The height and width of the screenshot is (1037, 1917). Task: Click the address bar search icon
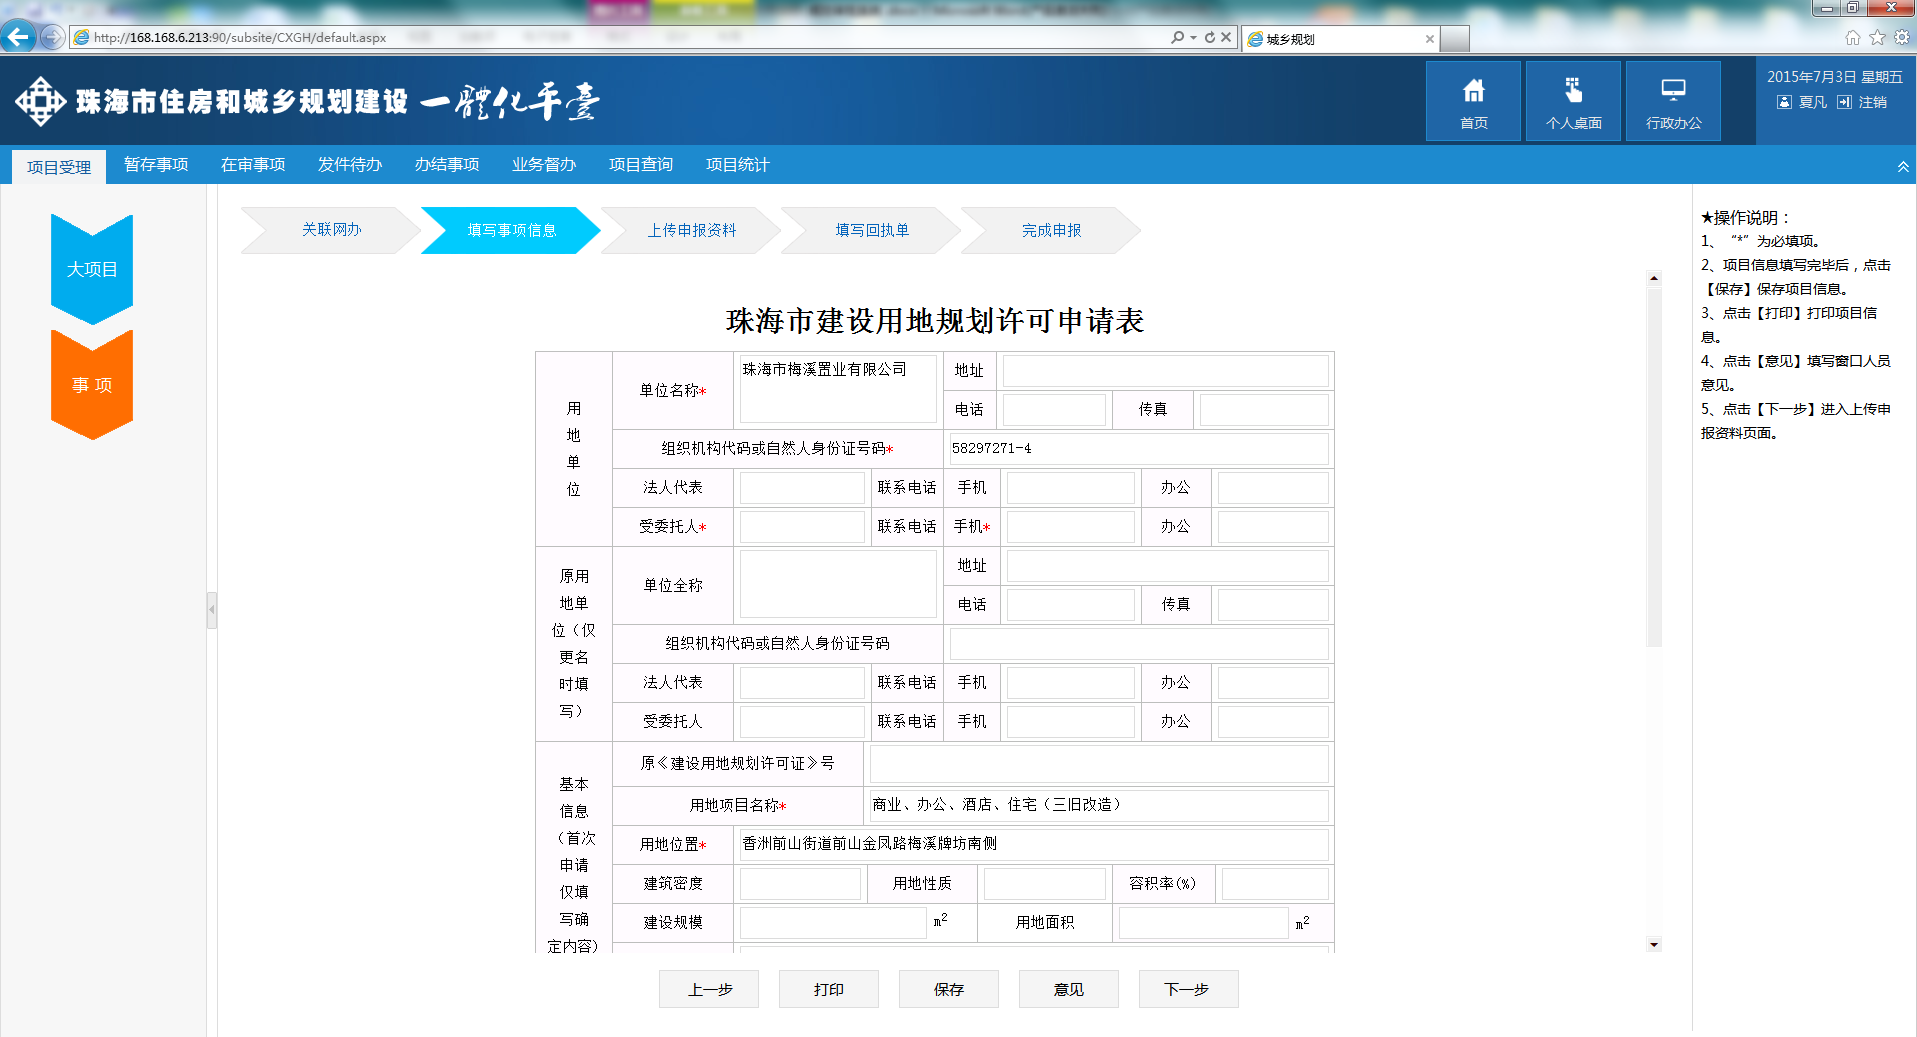1178,37
